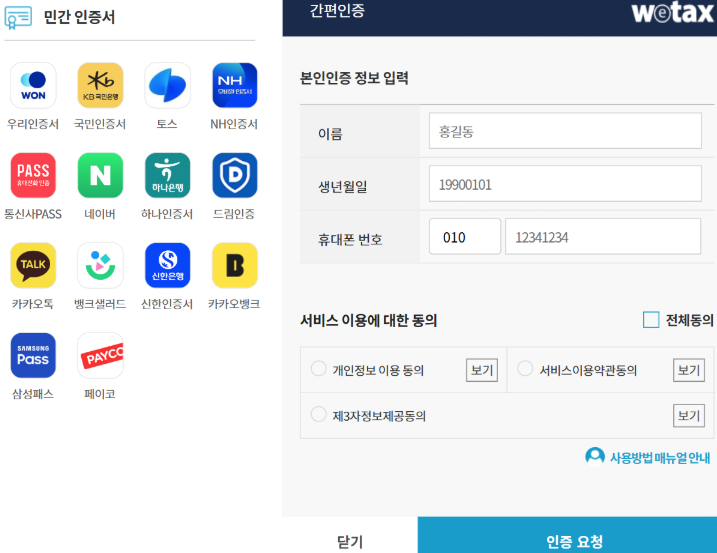Image resolution: width=717 pixels, height=553 pixels.
Task: Click the 서비스 이용에 대한 동의 heading
Action: tap(369, 320)
